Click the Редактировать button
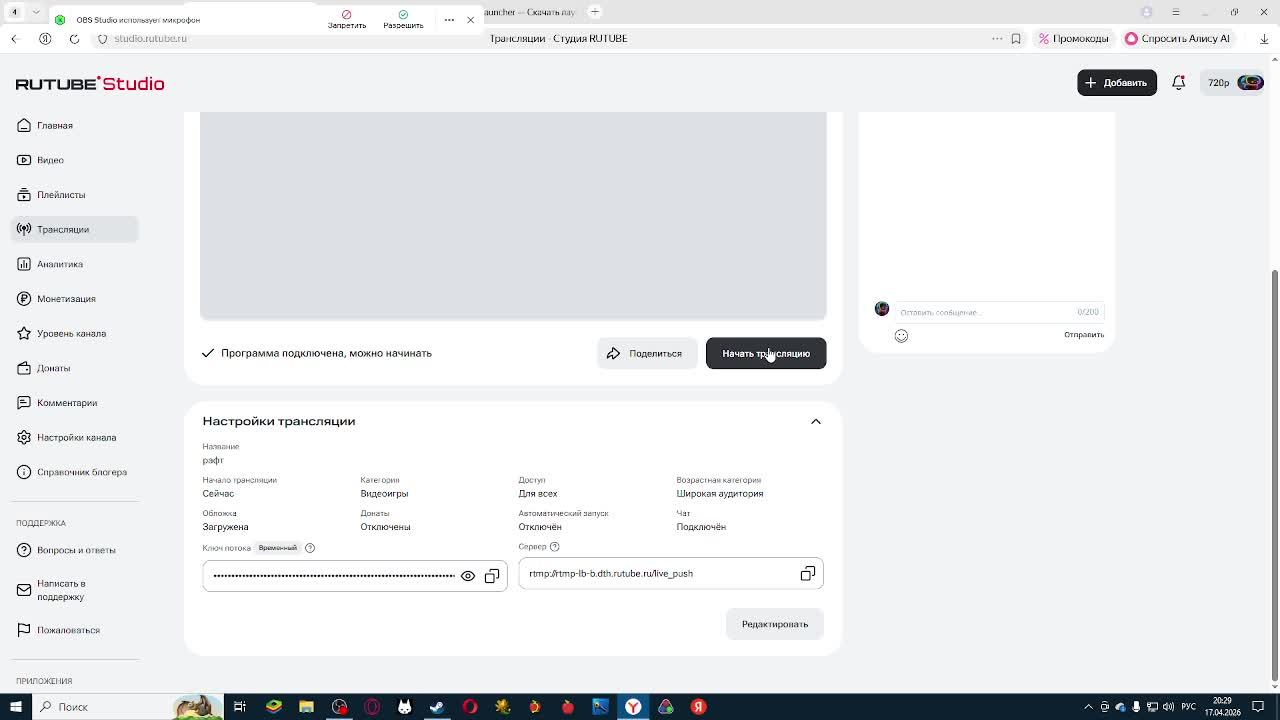Image resolution: width=1280 pixels, height=720 pixels. pos(775,624)
